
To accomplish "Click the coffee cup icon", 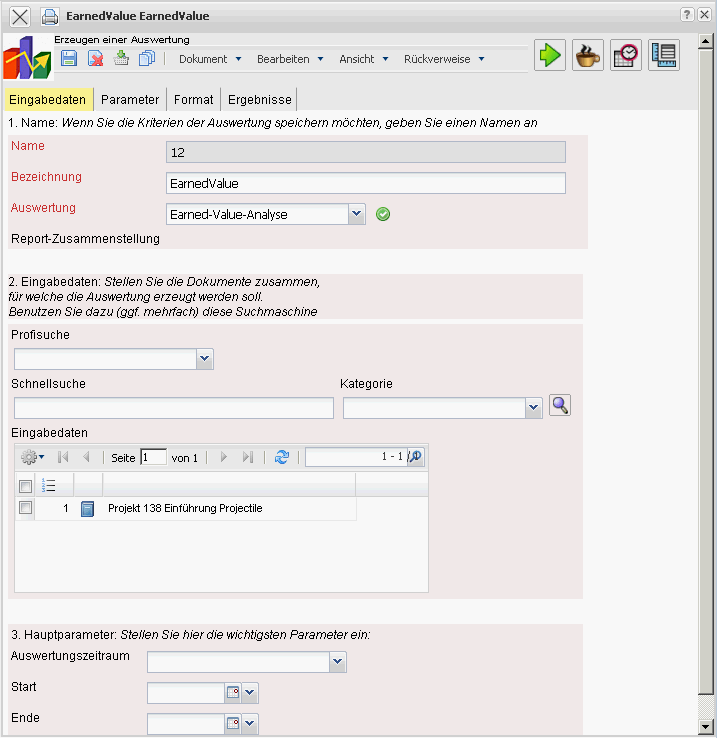I will click(x=587, y=56).
